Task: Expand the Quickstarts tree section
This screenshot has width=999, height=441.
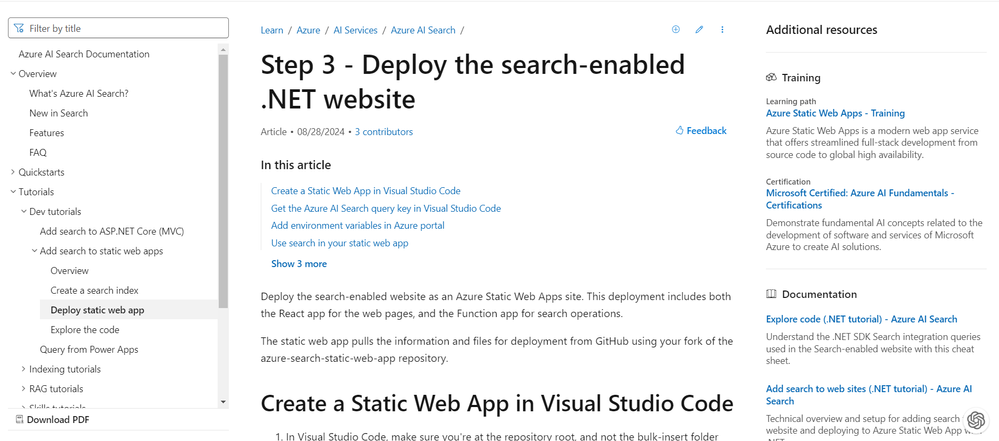Action: [x=13, y=172]
